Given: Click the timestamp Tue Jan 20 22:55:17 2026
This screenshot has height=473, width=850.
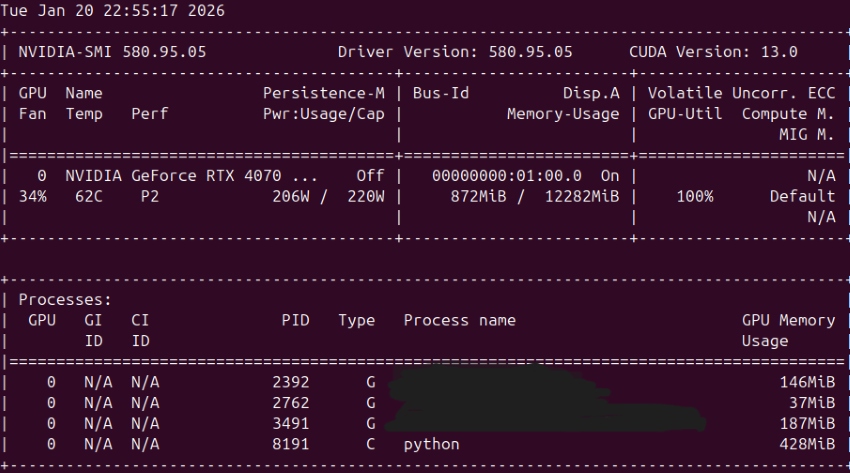Looking at the screenshot, I should pyautogui.click(x=112, y=11).
